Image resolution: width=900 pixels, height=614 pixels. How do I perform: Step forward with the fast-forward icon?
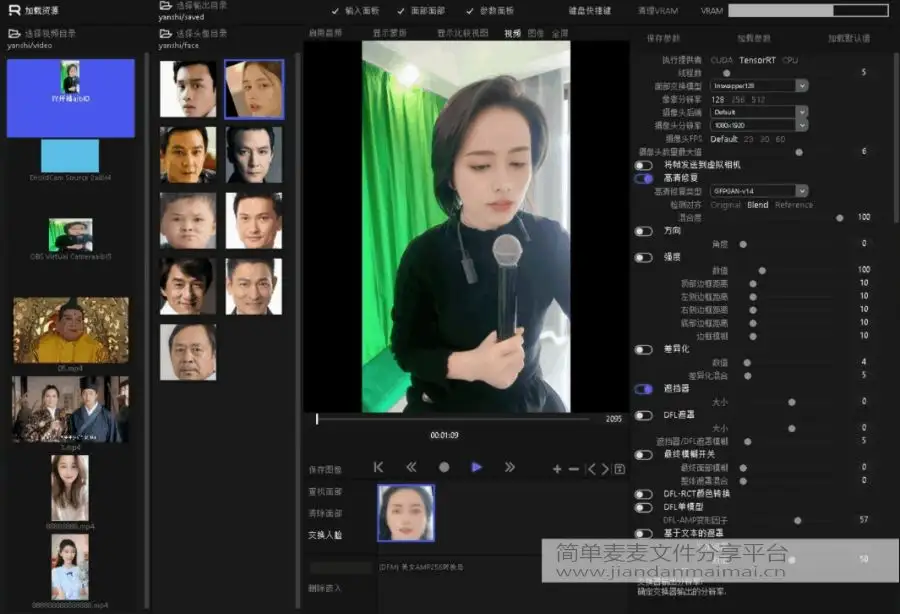click(x=509, y=468)
